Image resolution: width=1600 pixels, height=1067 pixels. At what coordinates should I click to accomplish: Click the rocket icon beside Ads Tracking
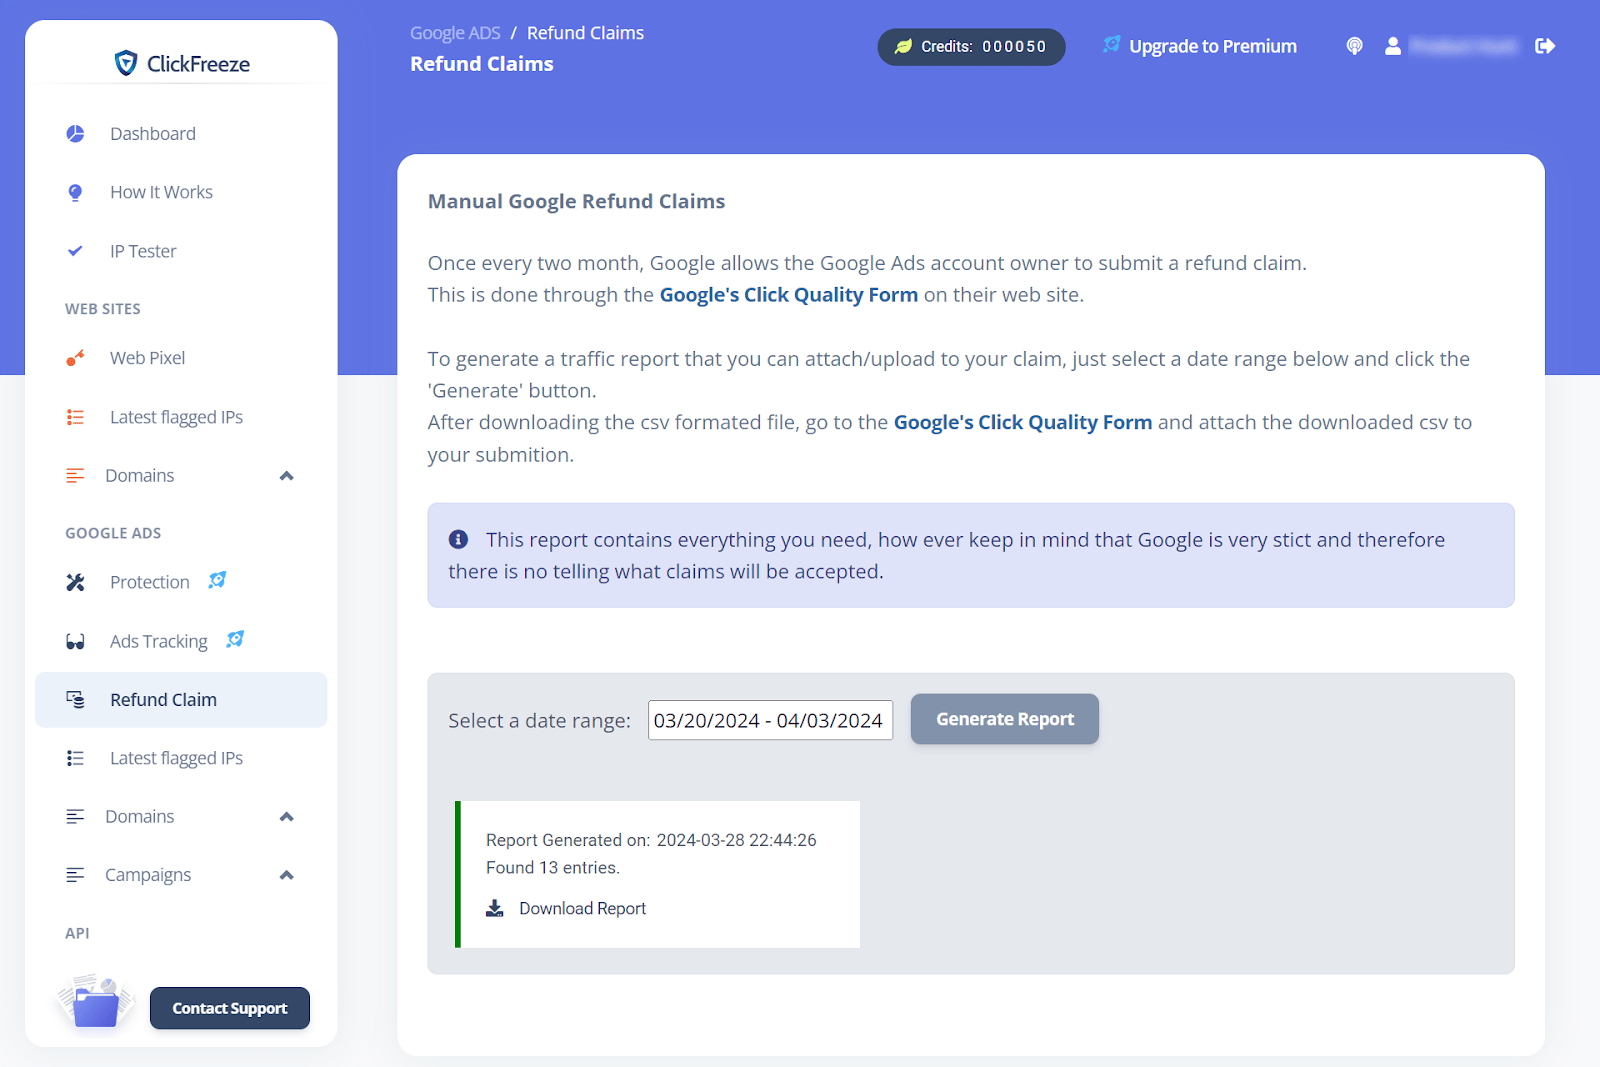tap(235, 640)
